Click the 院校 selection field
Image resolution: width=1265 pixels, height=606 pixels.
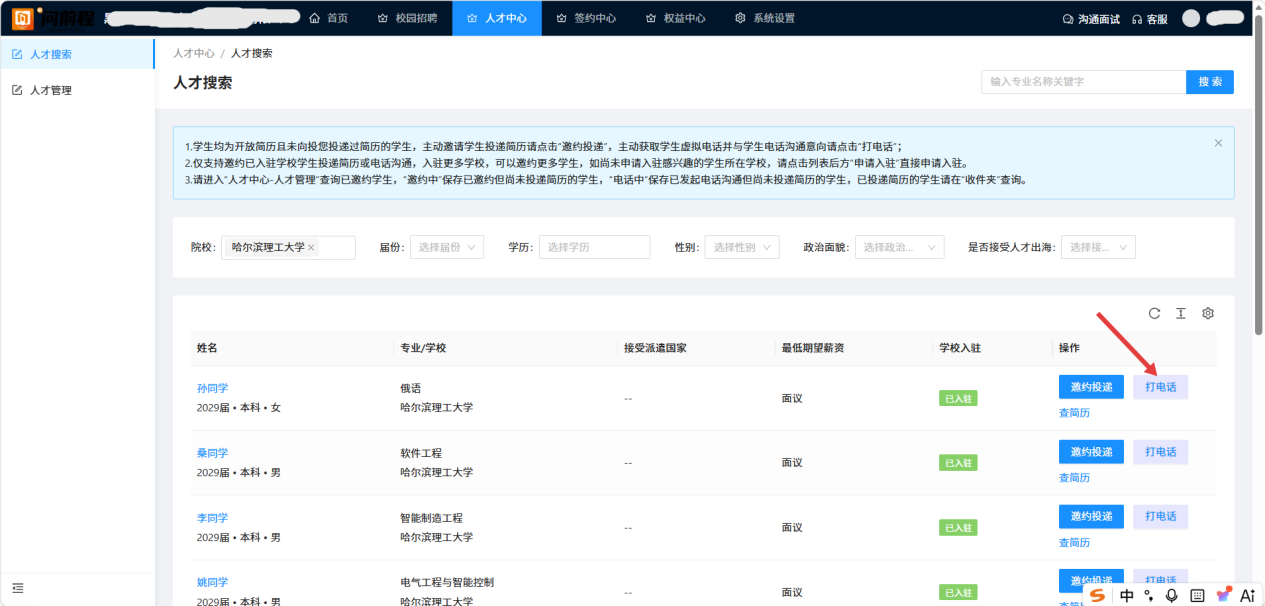288,247
